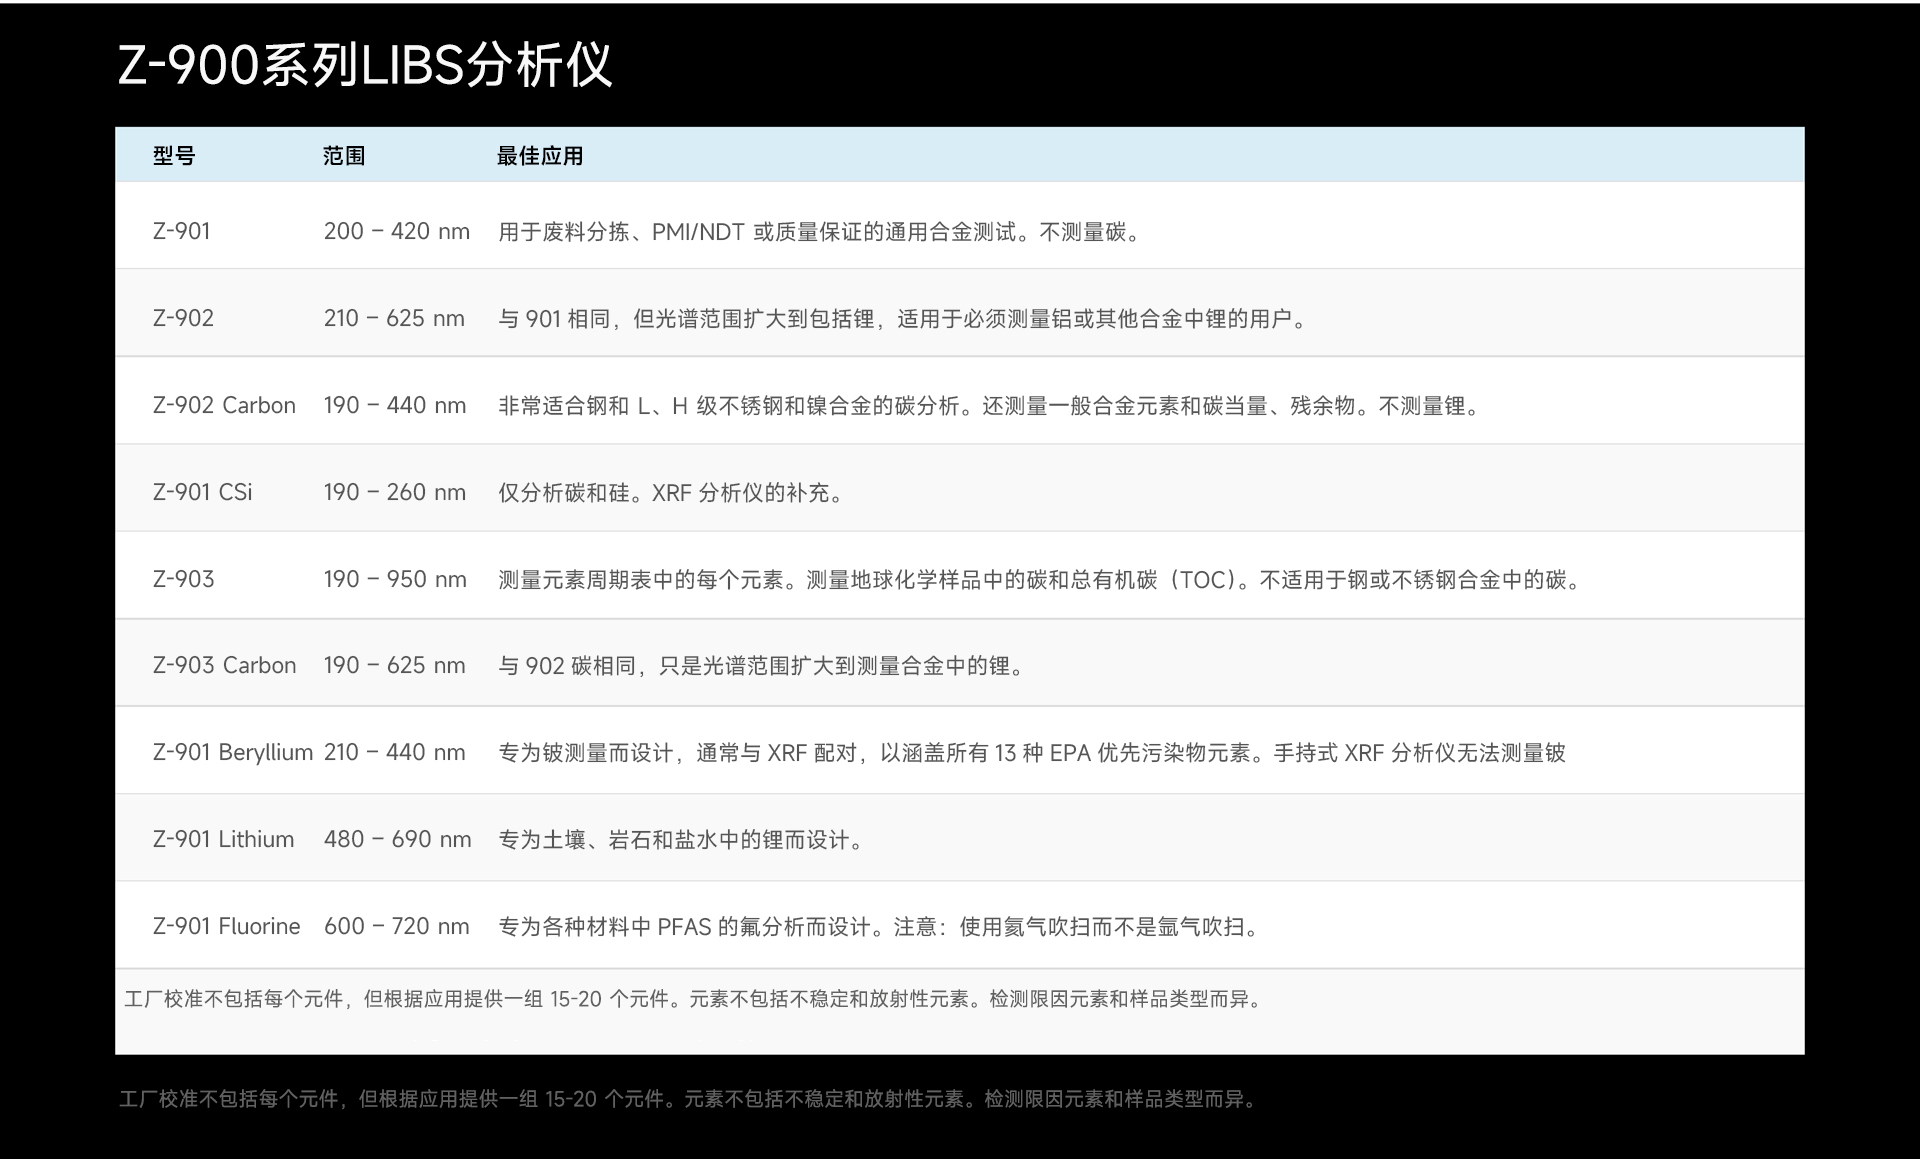Click the 210 – 625 nm range value

click(x=394, y=318)
